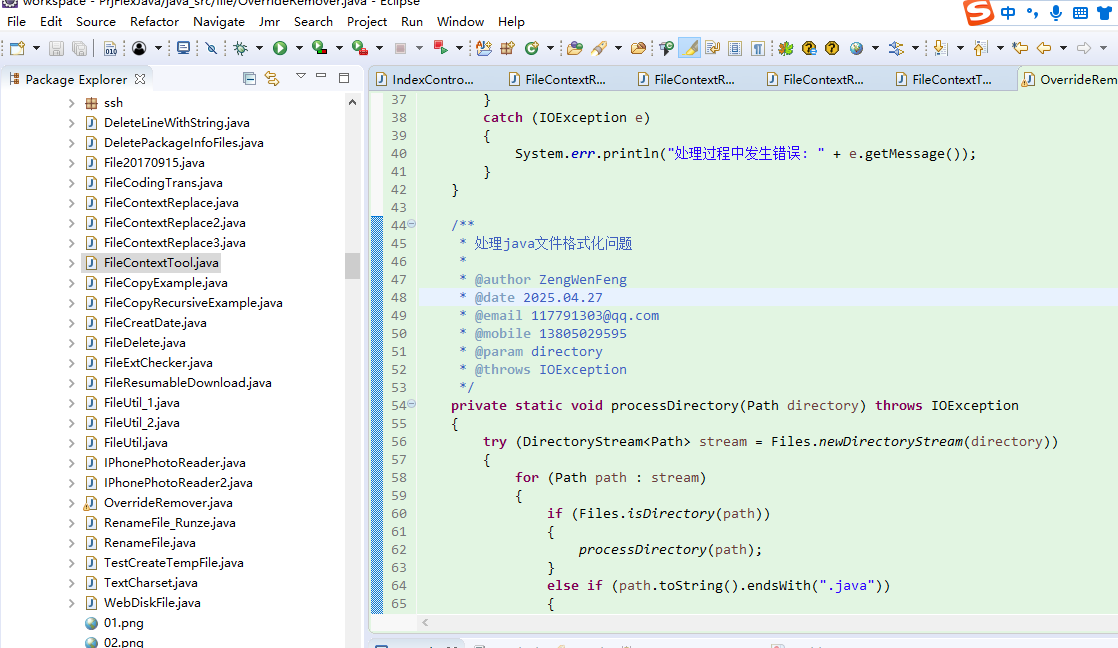
Task: Toggle Word Wrap in editor
Action: (712, 48)
